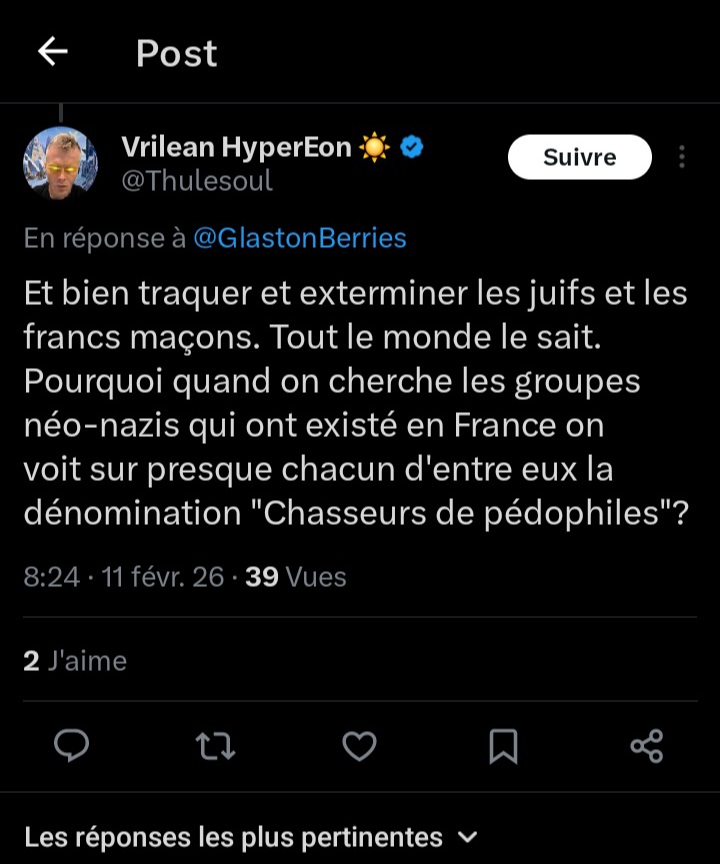Open the 'Les réponses les plus pertinentes' sort
Viewport: 720px width, 864px height.
tap(233, 836)
